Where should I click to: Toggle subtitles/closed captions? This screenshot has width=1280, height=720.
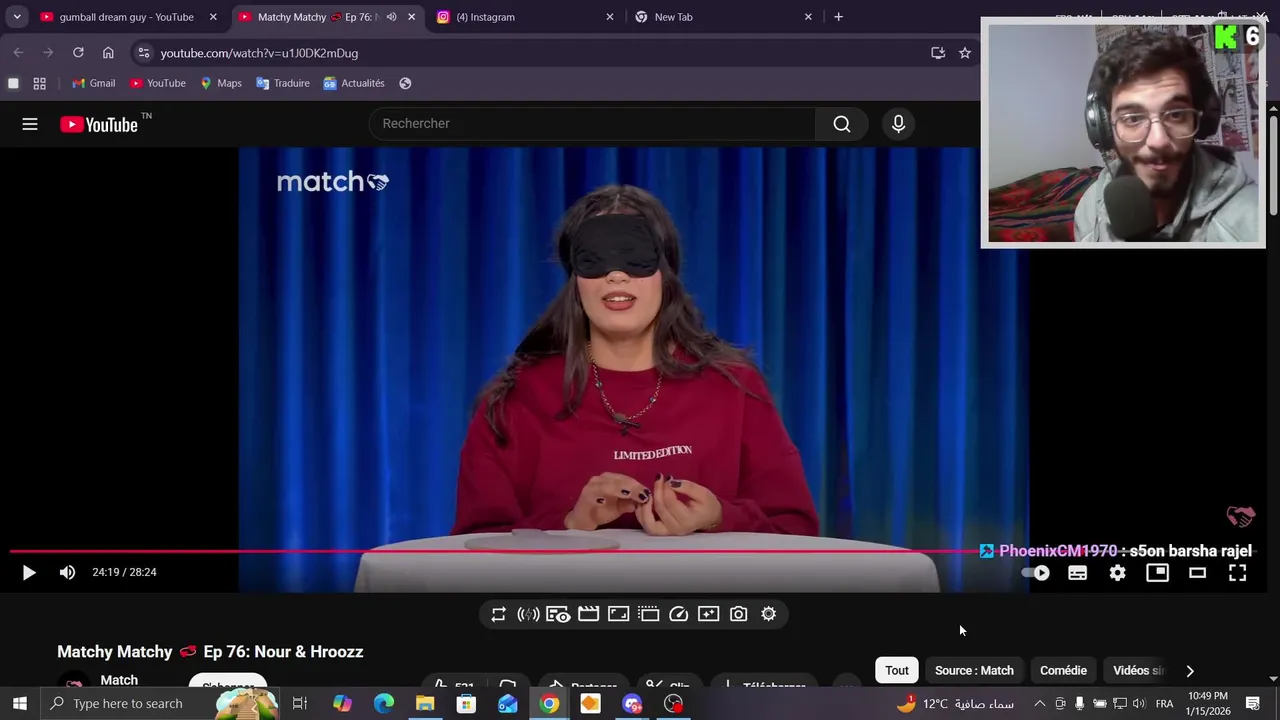coord(1077,573)
